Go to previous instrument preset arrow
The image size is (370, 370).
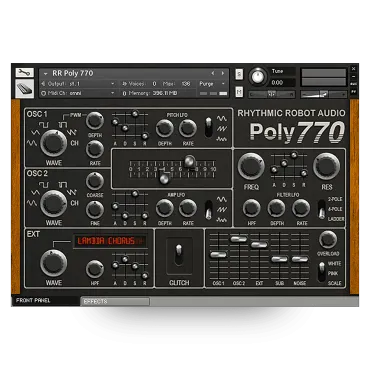[x=213, y=73]
